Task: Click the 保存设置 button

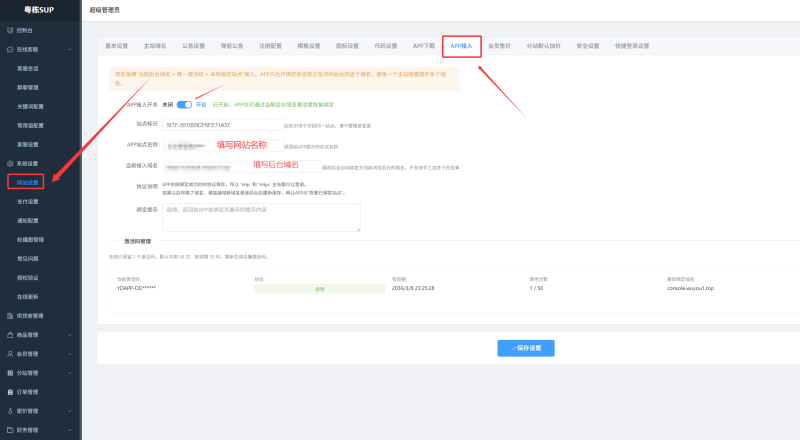Action: point(525,348)
